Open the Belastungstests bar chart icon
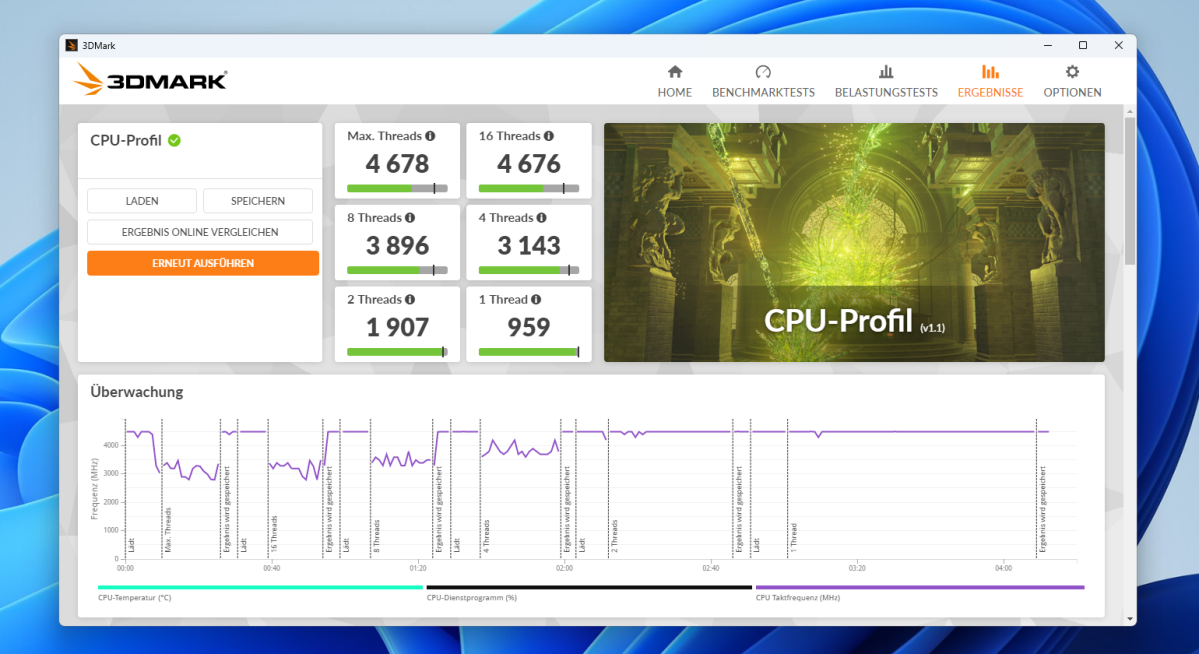Screen dimensions: 1199x654 click(886, 72)
